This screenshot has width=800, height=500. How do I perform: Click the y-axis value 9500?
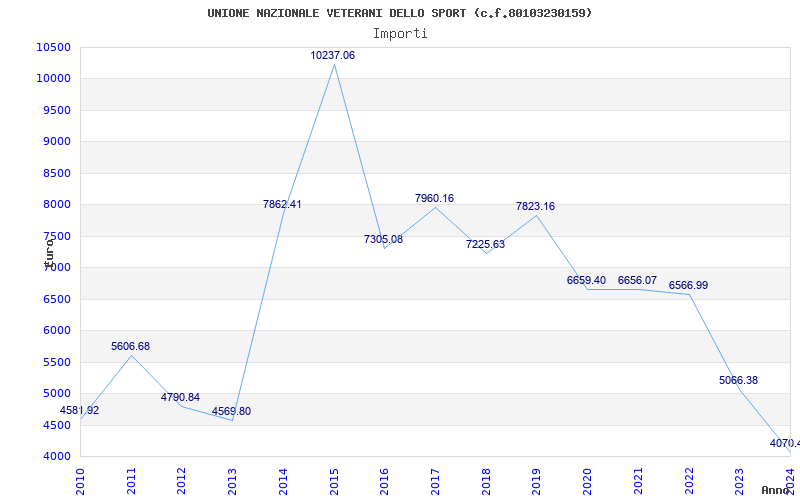[x=56, y=110]
